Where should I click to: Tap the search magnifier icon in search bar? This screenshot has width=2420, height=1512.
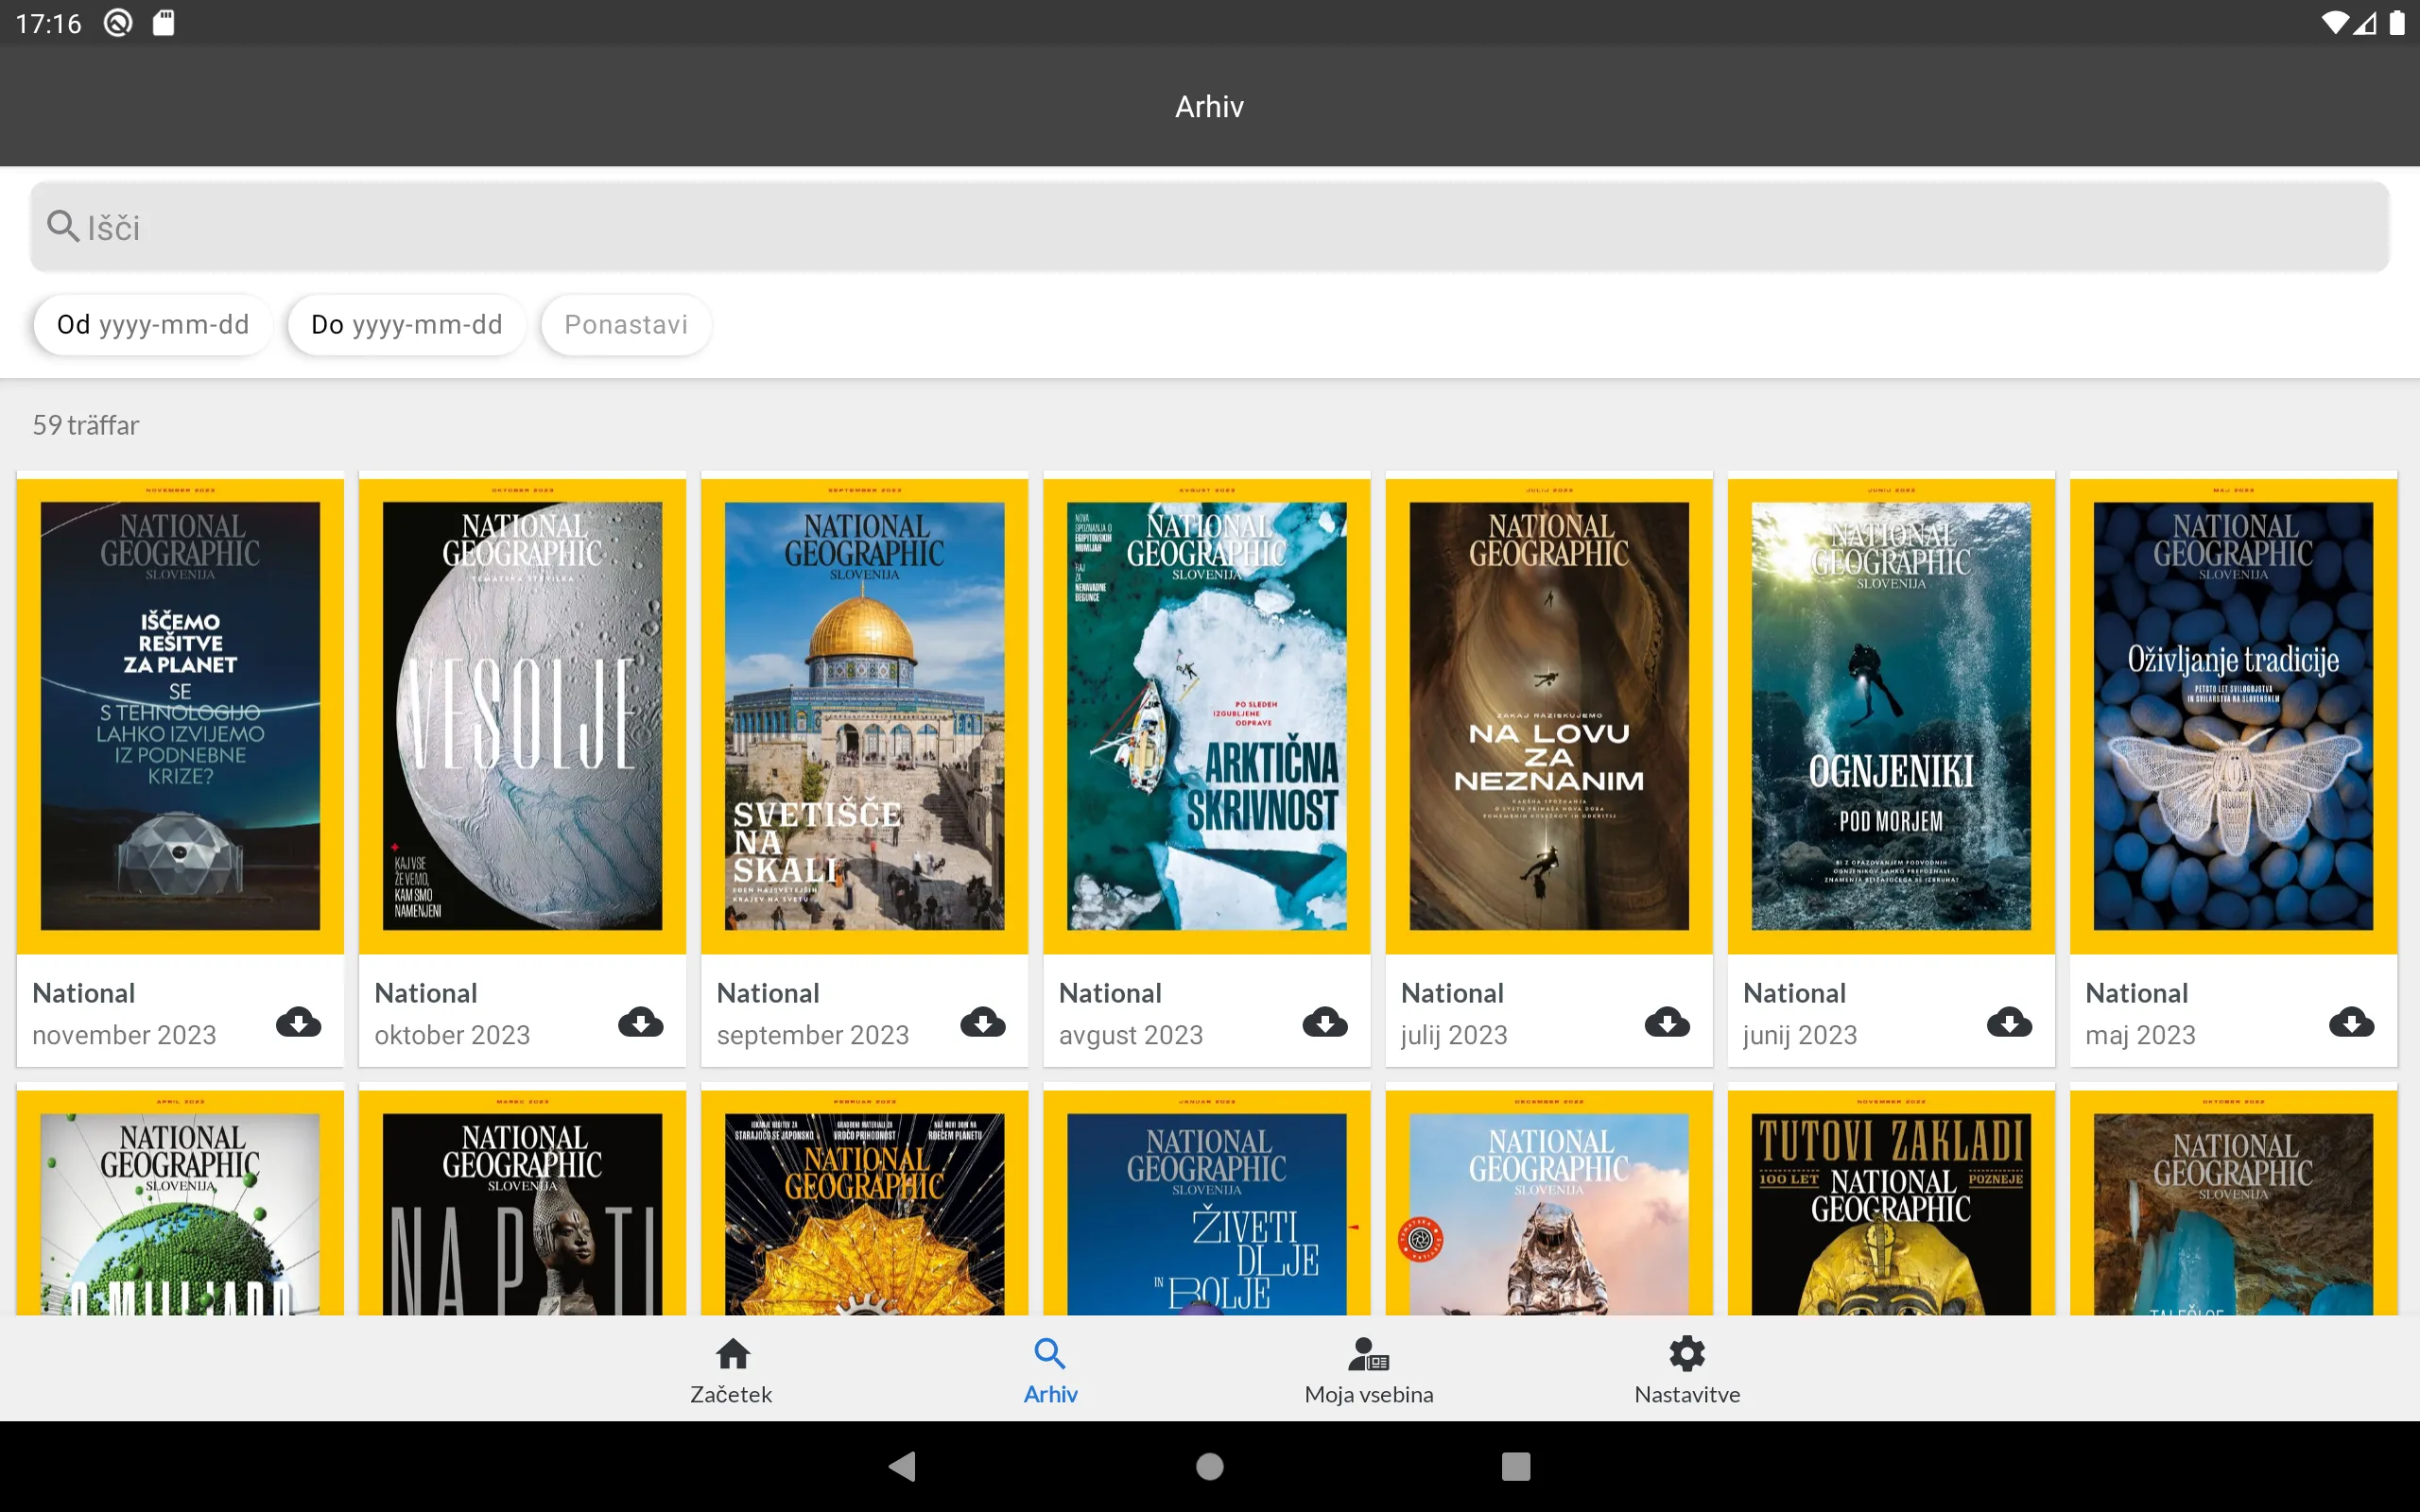(63, 227)
